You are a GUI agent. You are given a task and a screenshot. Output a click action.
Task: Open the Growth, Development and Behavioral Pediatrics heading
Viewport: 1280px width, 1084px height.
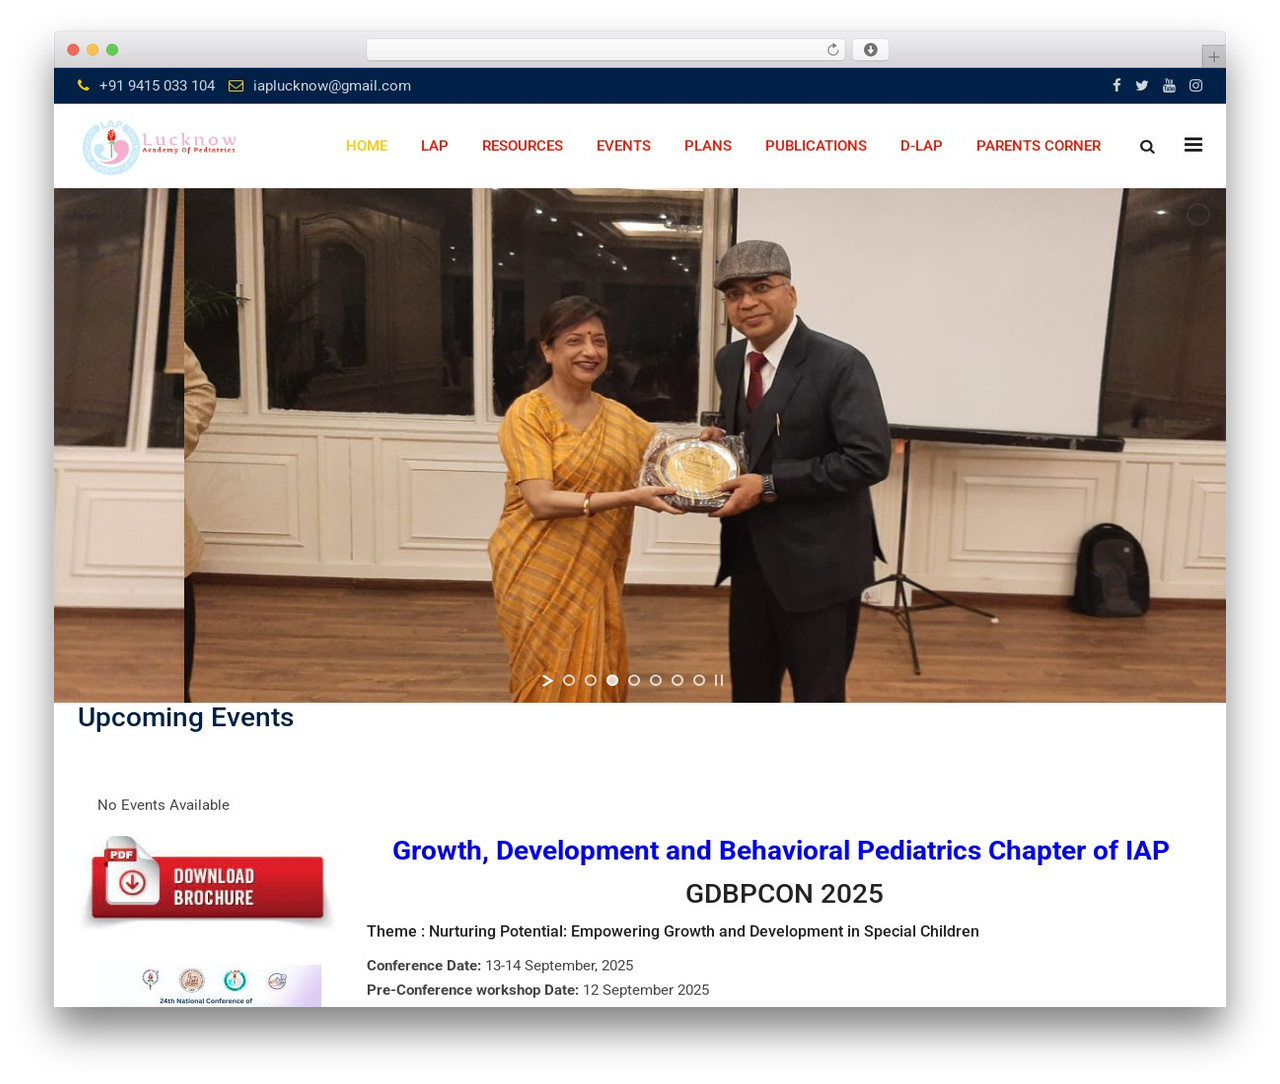tap(780, 850)
